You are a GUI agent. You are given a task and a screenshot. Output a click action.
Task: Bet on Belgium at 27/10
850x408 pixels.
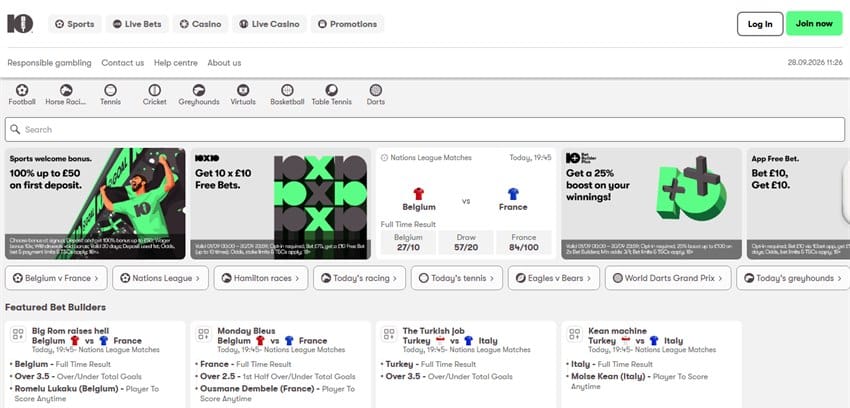(x=408, y=242)
